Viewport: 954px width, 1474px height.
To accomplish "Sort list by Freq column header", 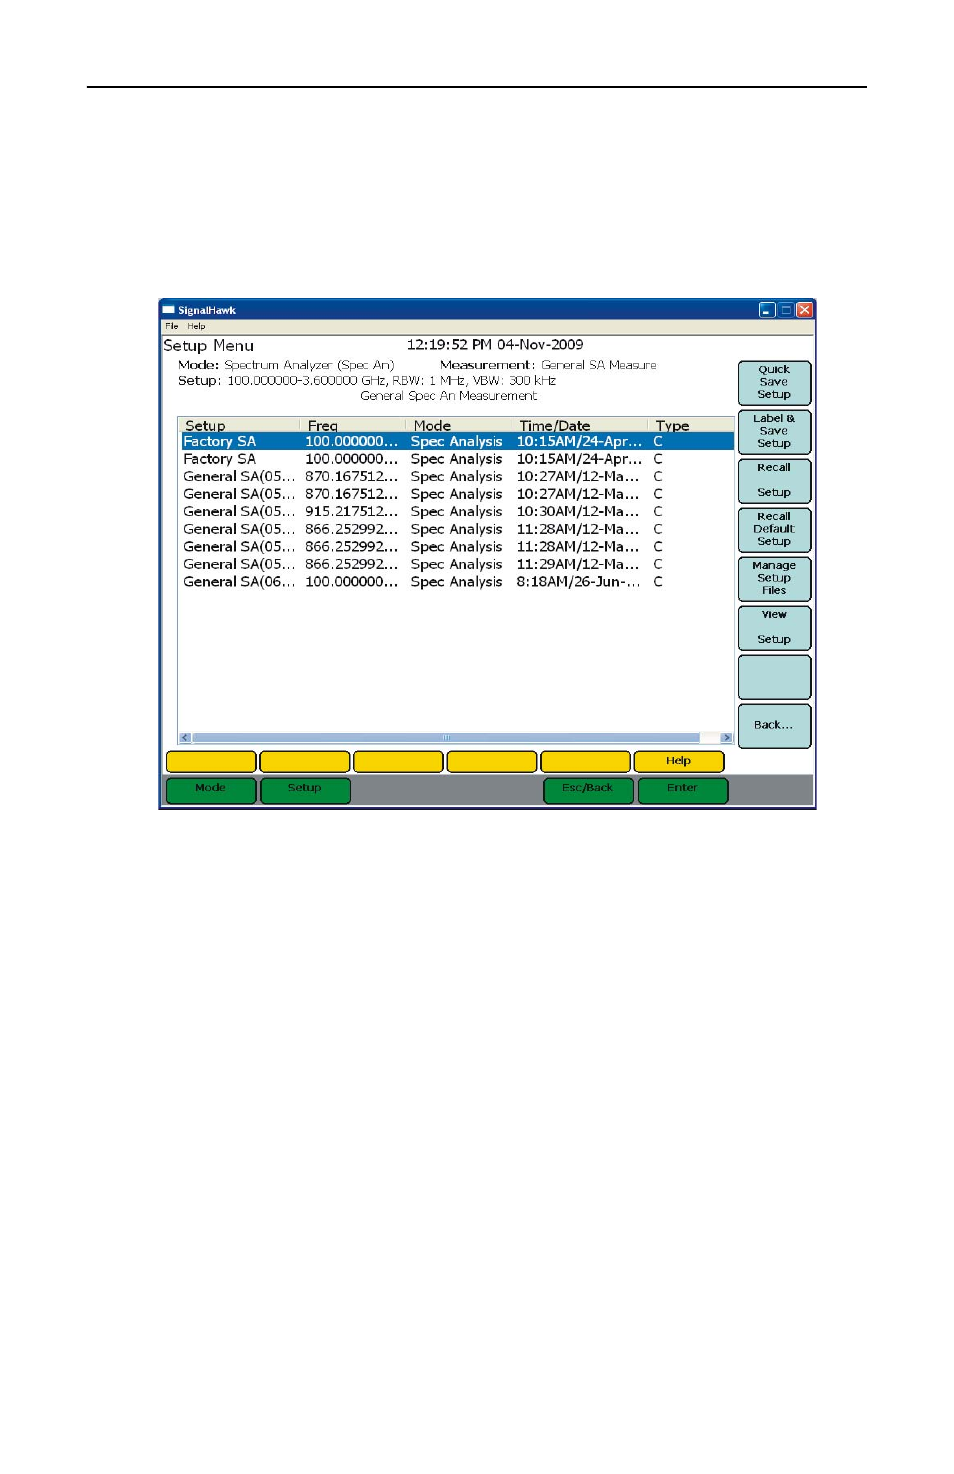I will tap(352, 425).
